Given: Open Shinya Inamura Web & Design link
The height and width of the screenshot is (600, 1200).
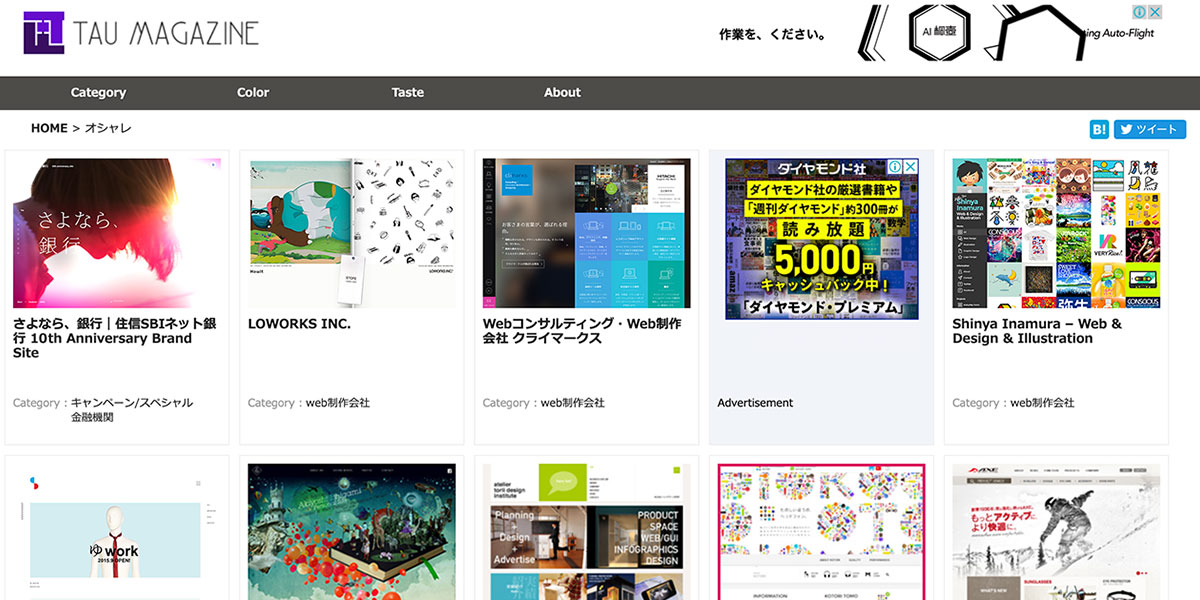Looking at the screenshot, I should point(1037,331).
